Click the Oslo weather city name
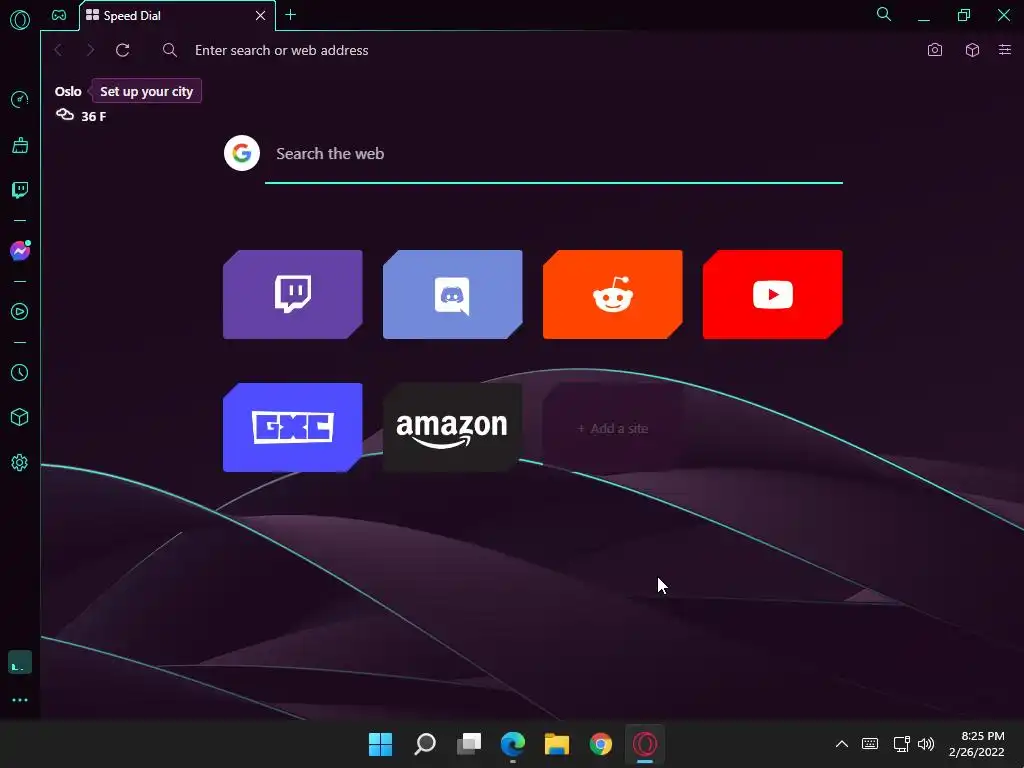The image size is (1024, 768). [68, 91]
